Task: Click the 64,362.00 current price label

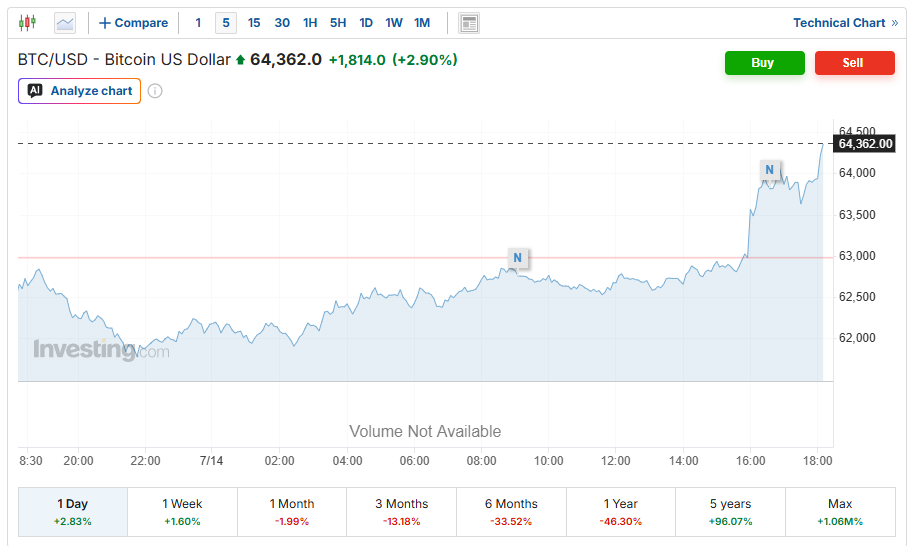Action: [x=865, y=144]
